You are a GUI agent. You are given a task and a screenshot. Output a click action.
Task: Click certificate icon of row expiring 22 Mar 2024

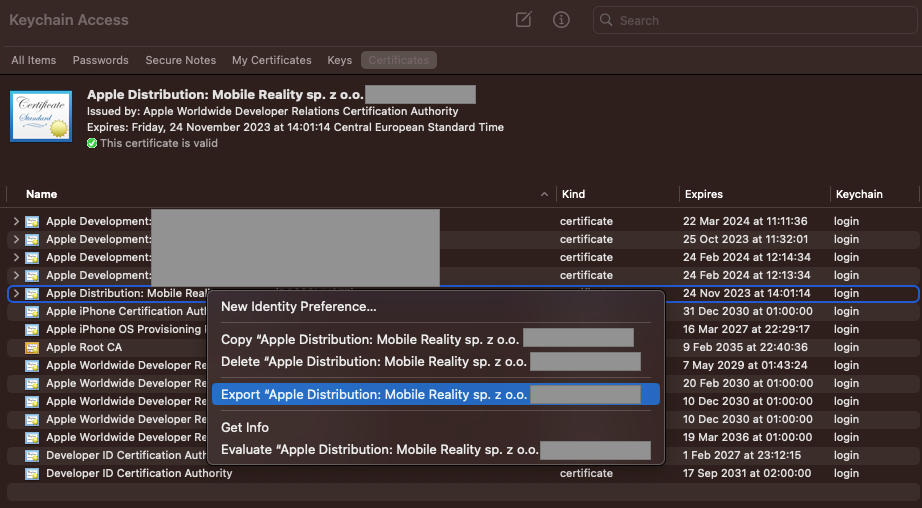coord(32,222)
